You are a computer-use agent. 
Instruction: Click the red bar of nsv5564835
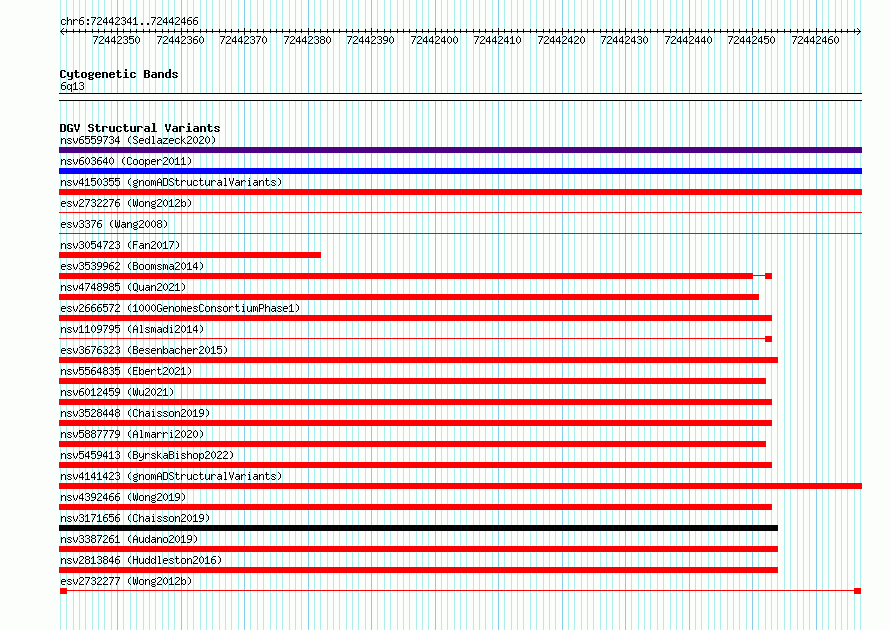[x=413, y=381]
